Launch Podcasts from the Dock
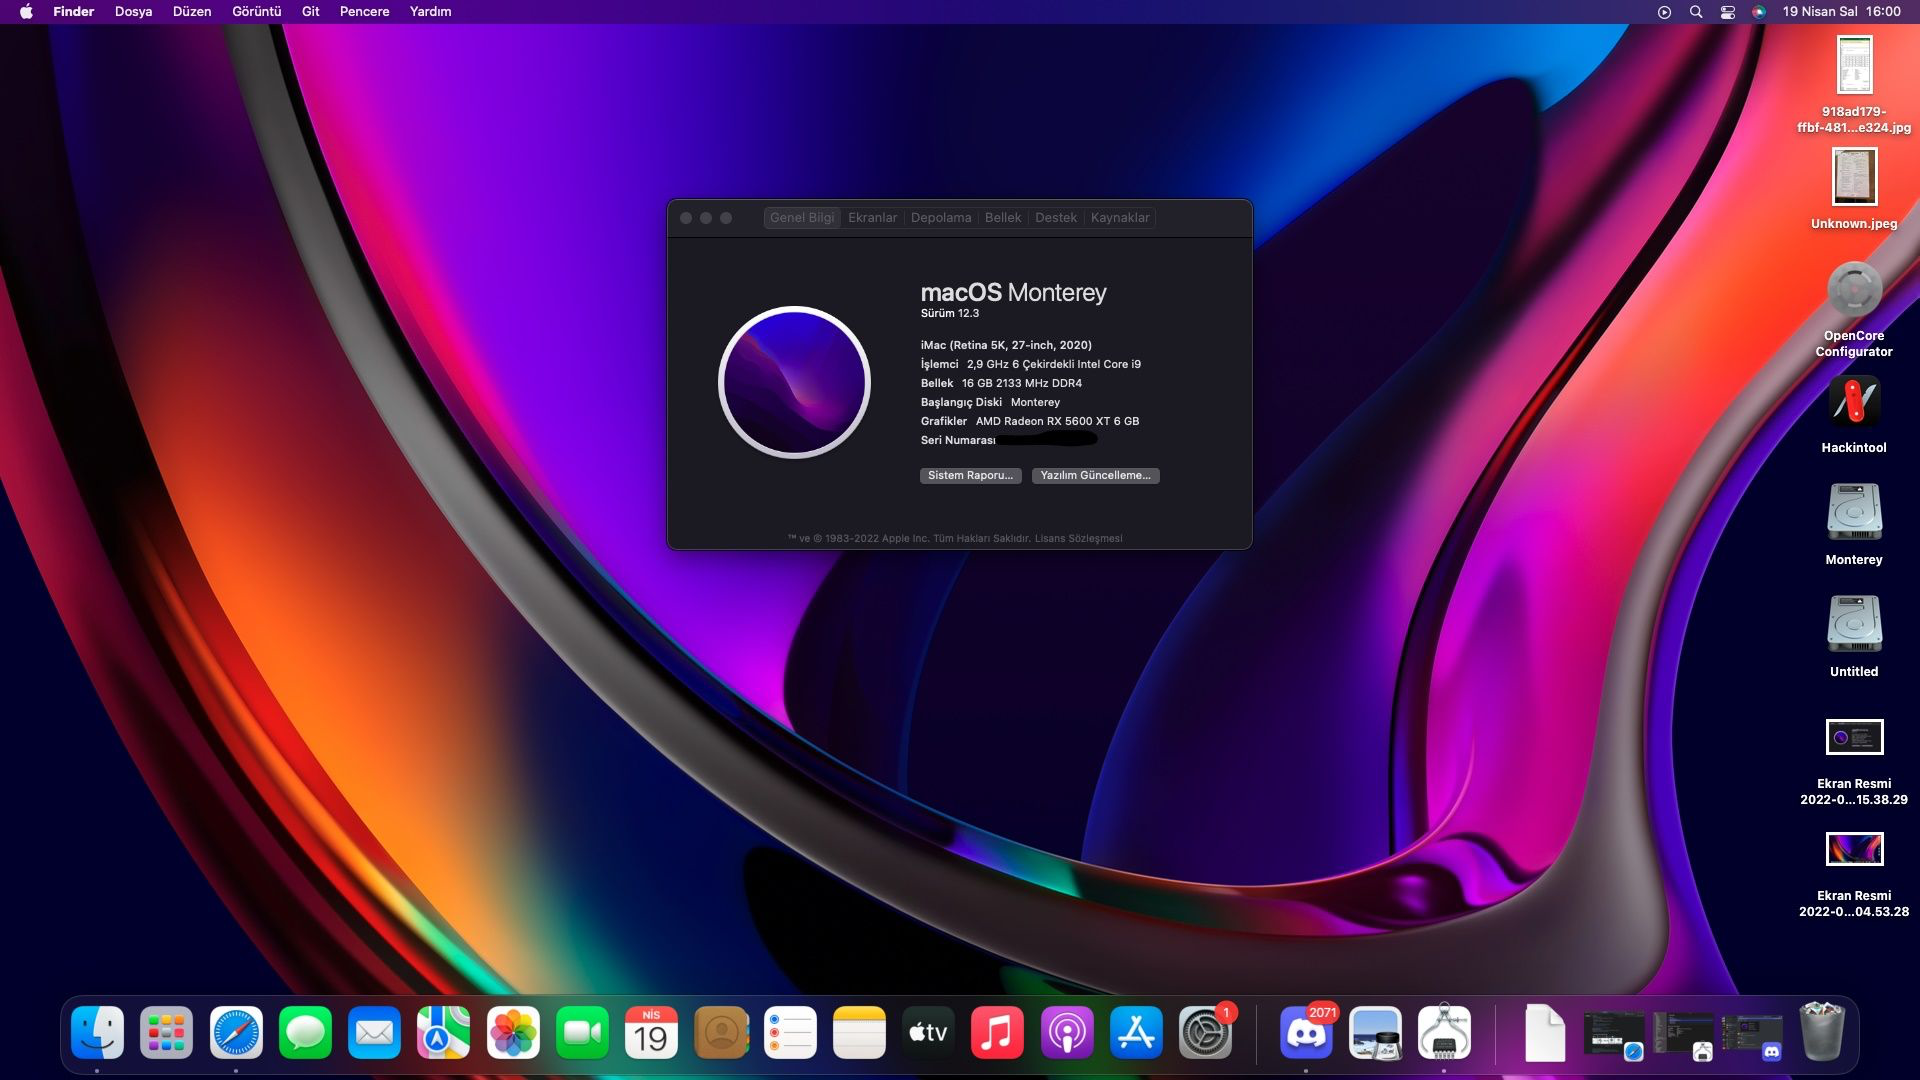Image resolution: width=1920 pixels, height=1080 pixels. 1067,1033
